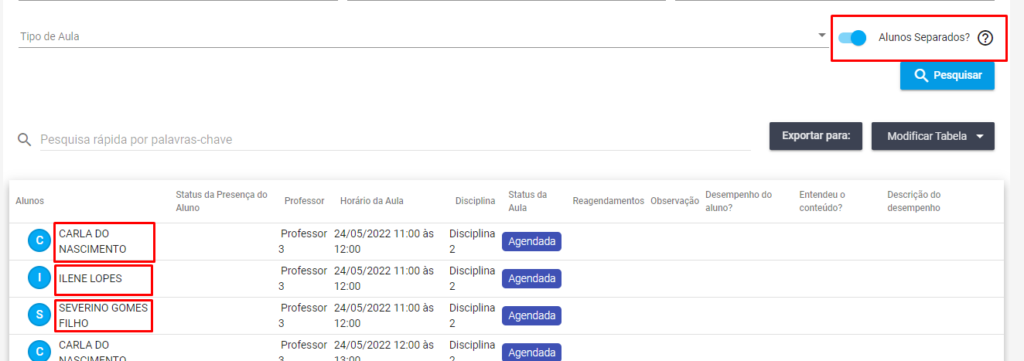This screenshot has height=361, width=1024.
Task: Click avatar icon of first Carla do Nascimento
Action: pyautogui.click(x=39, y=242)
